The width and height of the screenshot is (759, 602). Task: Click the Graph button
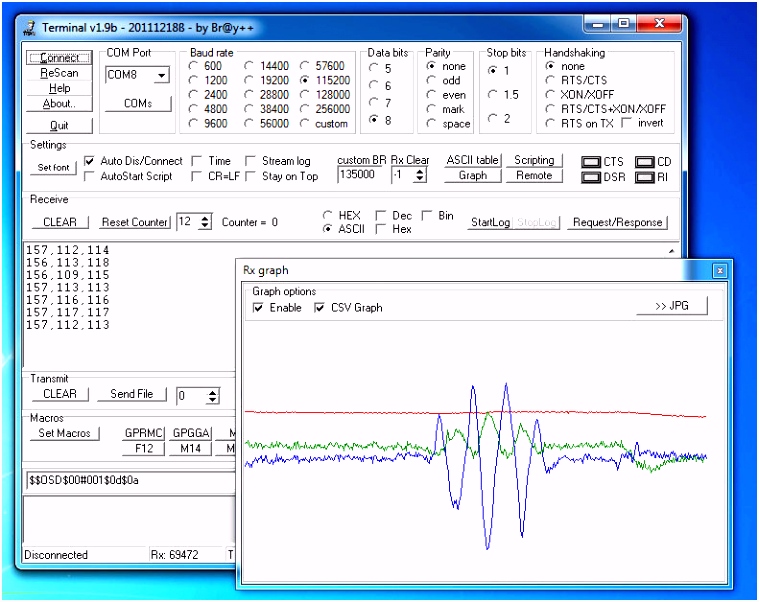tap(472, 175)
